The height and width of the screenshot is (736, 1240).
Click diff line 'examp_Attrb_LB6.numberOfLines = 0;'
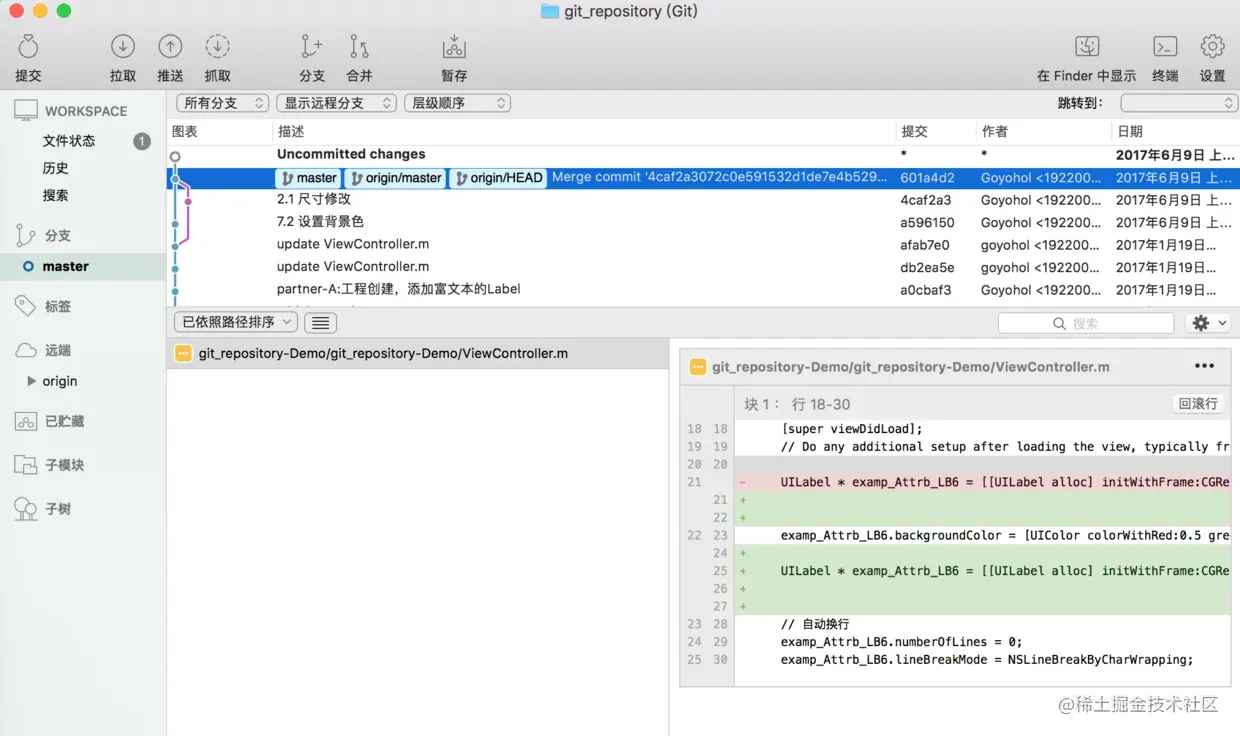901,642
